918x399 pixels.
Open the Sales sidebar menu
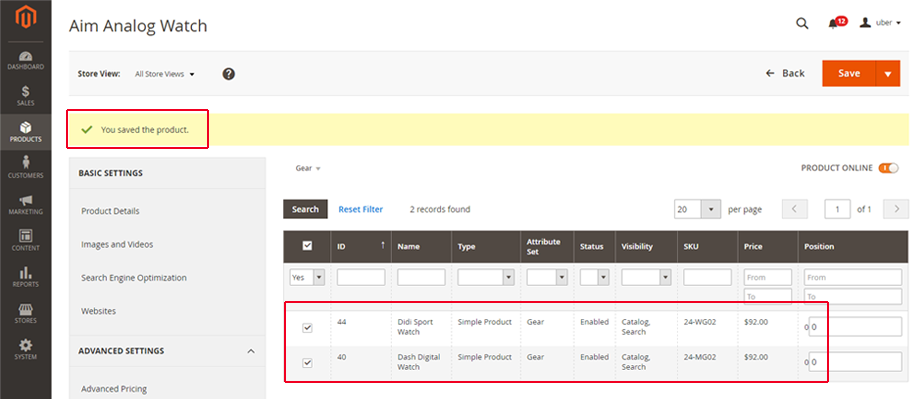(x=25, y=97)
